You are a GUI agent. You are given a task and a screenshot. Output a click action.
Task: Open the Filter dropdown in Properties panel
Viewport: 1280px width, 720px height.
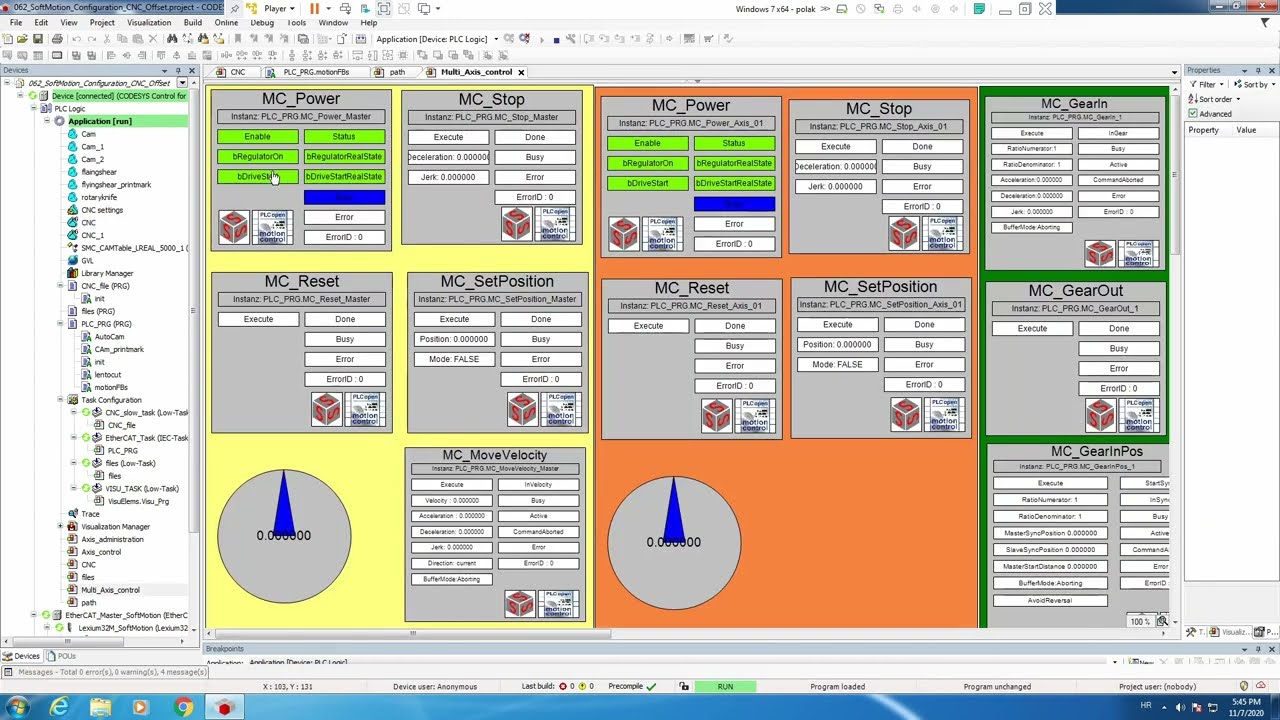pos(1208,85)
